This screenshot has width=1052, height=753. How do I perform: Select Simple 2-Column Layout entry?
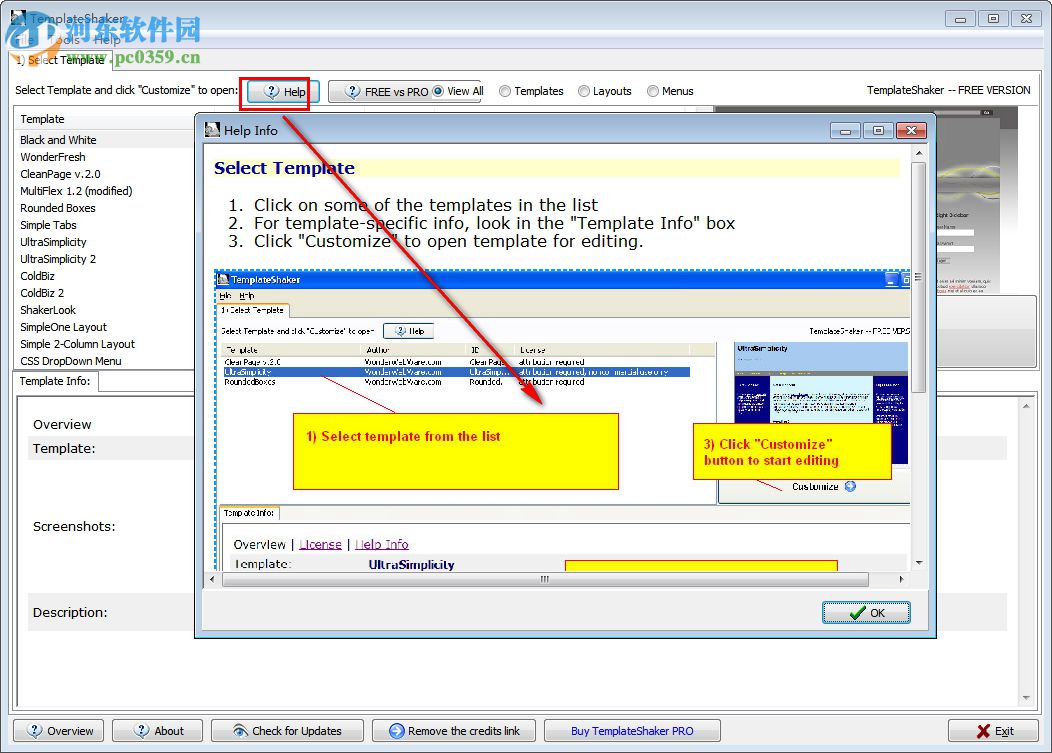coord(78,344)
